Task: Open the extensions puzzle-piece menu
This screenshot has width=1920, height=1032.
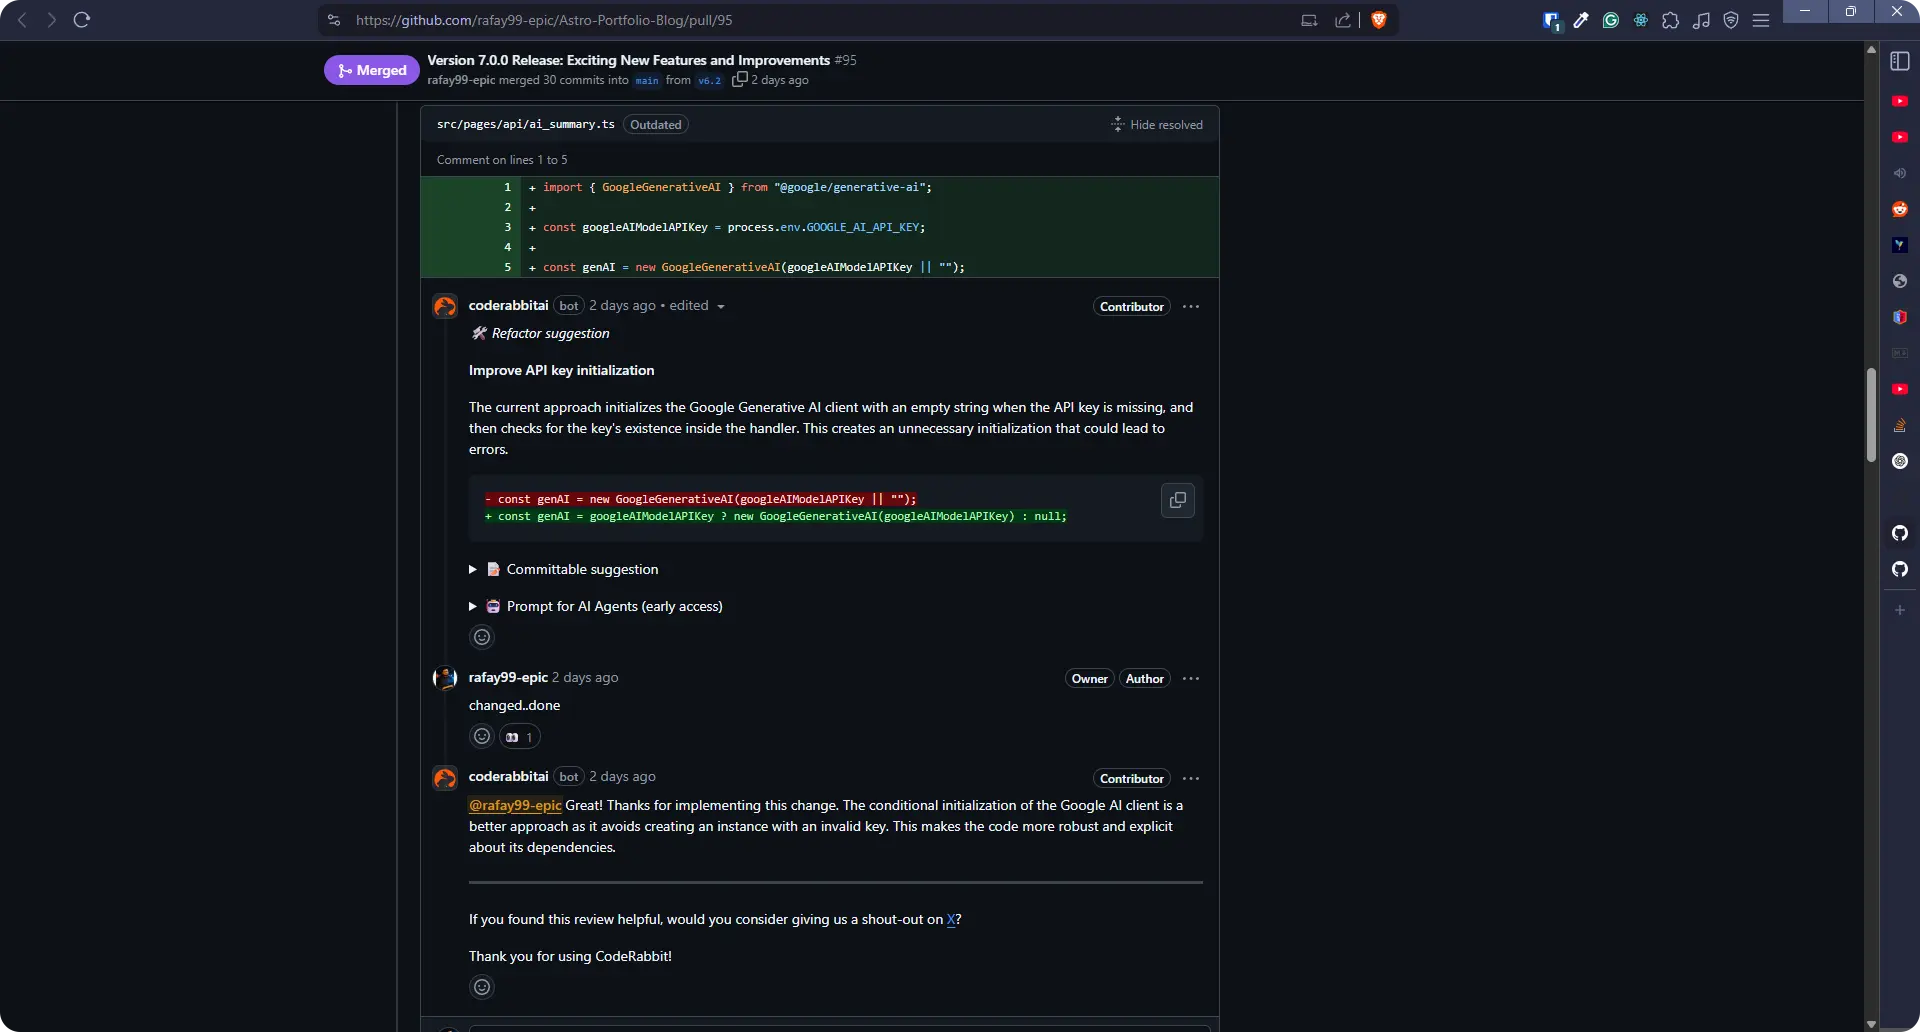Action: click(x=1671, y=20)
